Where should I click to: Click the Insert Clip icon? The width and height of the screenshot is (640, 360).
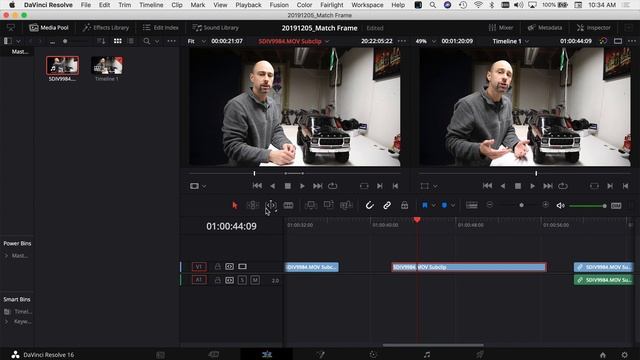(311, 205)
